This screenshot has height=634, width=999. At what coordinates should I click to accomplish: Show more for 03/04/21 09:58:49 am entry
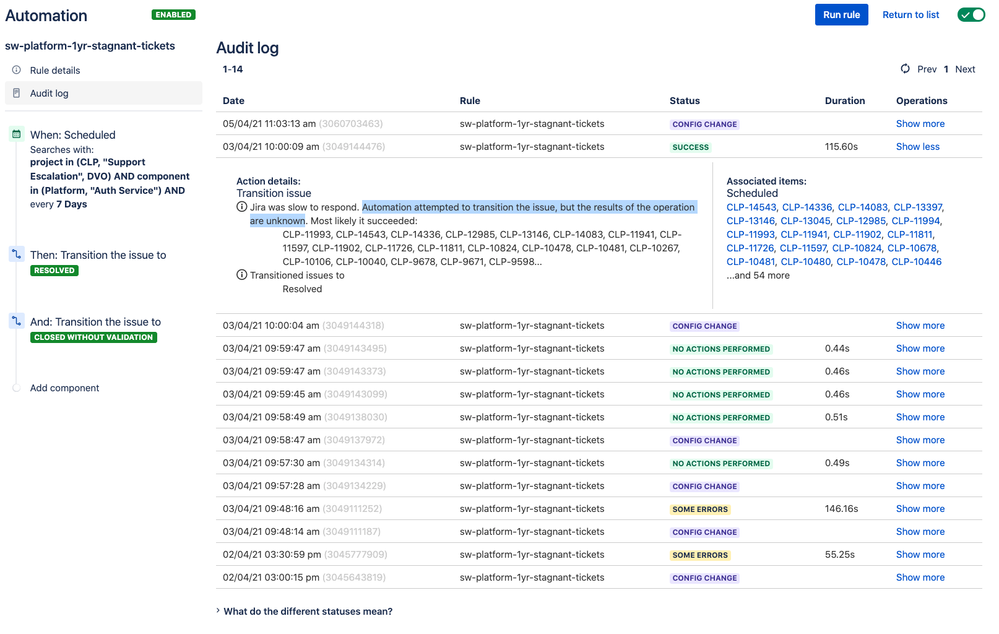click(x=920, y=417)
